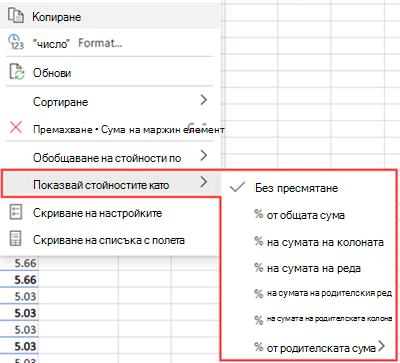400x363 pixels.
Task: Click the red X remove icon
Action: coord(16,128)
